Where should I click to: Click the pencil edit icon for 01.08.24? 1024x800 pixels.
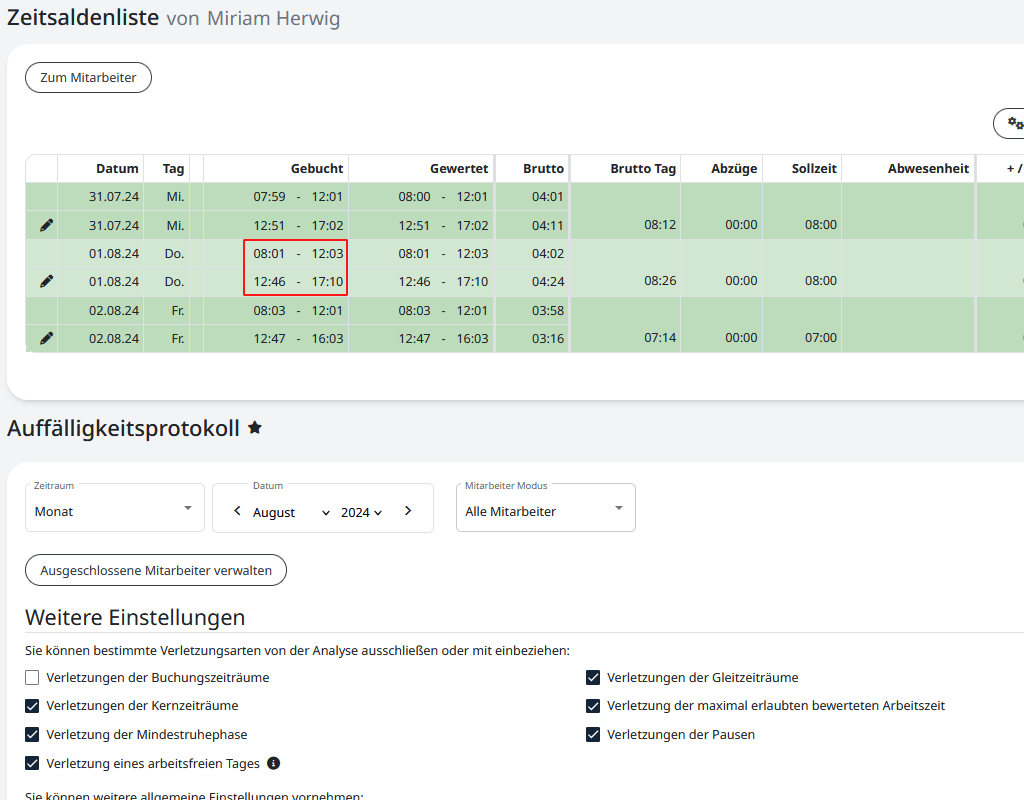(46, 281)
